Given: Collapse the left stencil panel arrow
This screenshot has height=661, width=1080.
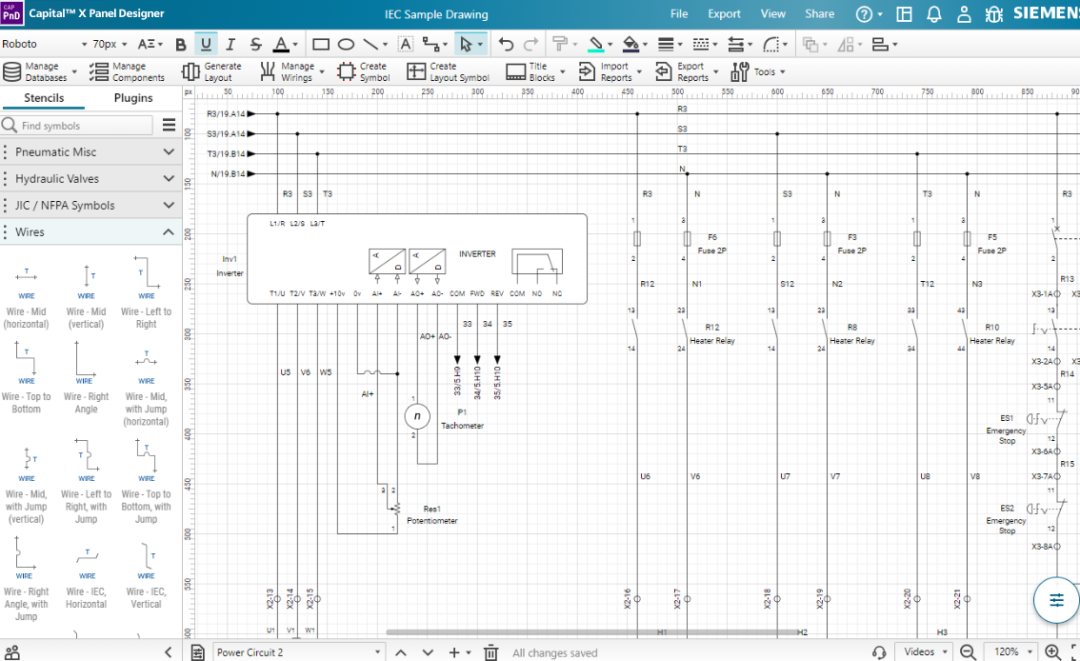Looking at the screenshot, I should coord(168,652).
